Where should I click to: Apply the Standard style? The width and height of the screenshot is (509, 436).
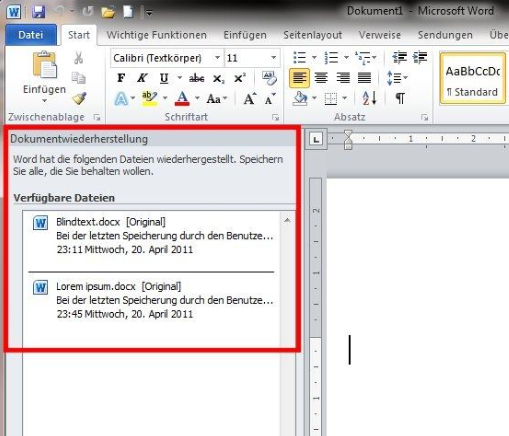click(473, 79)
